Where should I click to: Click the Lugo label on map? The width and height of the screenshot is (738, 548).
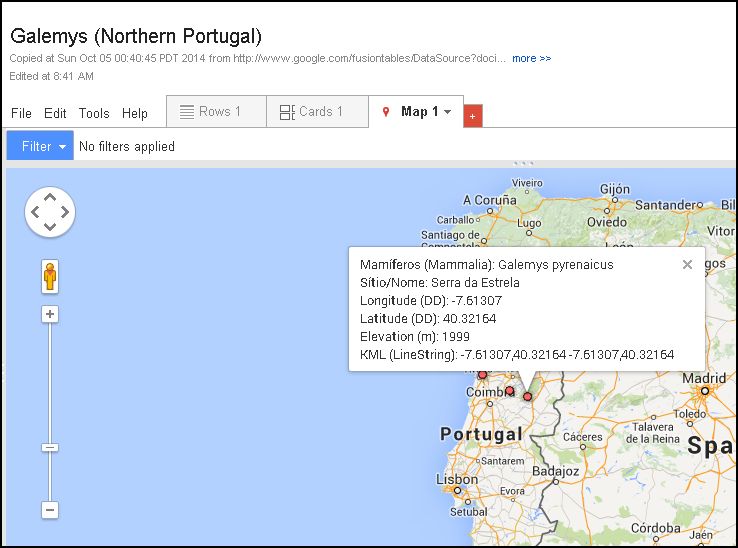529,223
